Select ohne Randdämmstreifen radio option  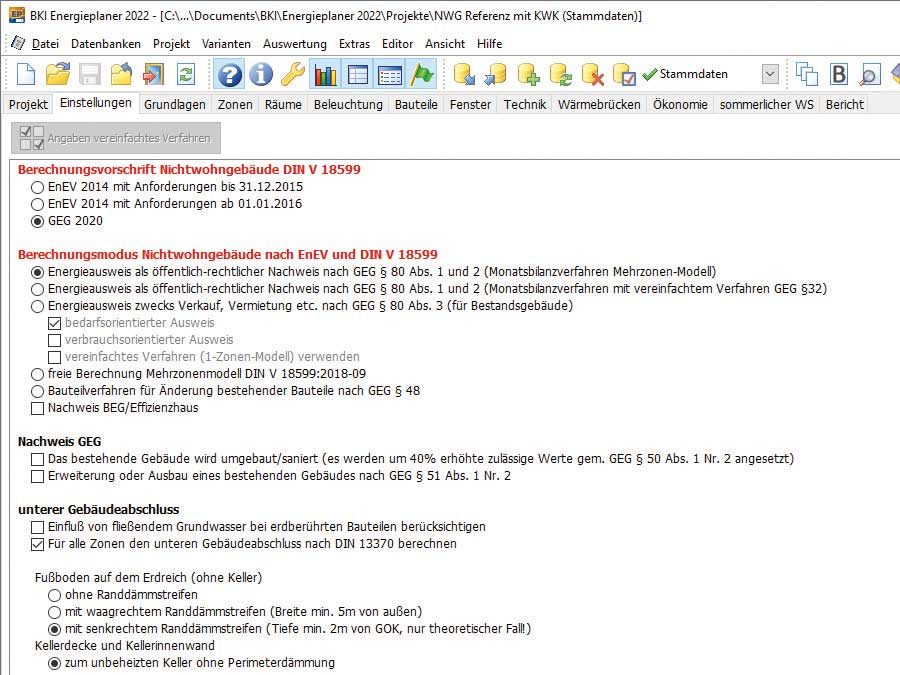[55, 595]
